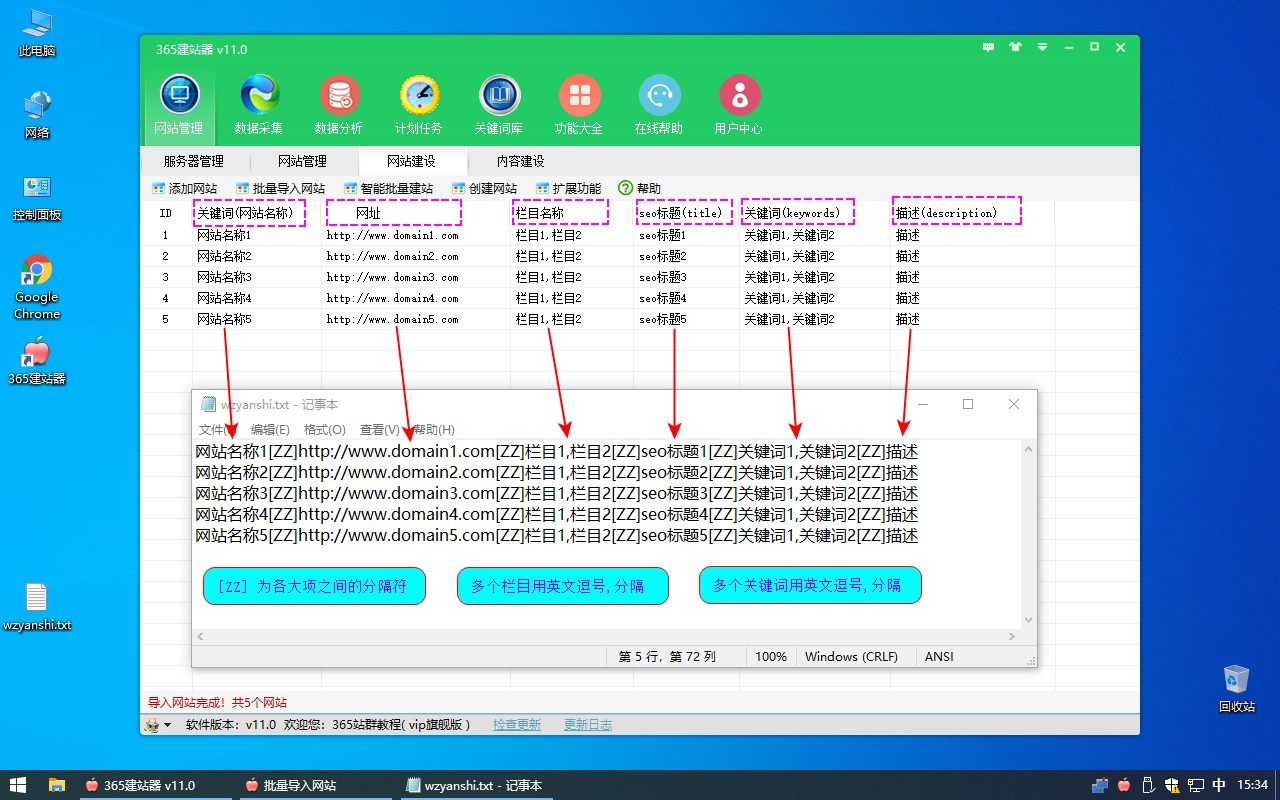Click the 批量导入网站 toolbar item
The image size is (1280, 800).
coord(281,188)
